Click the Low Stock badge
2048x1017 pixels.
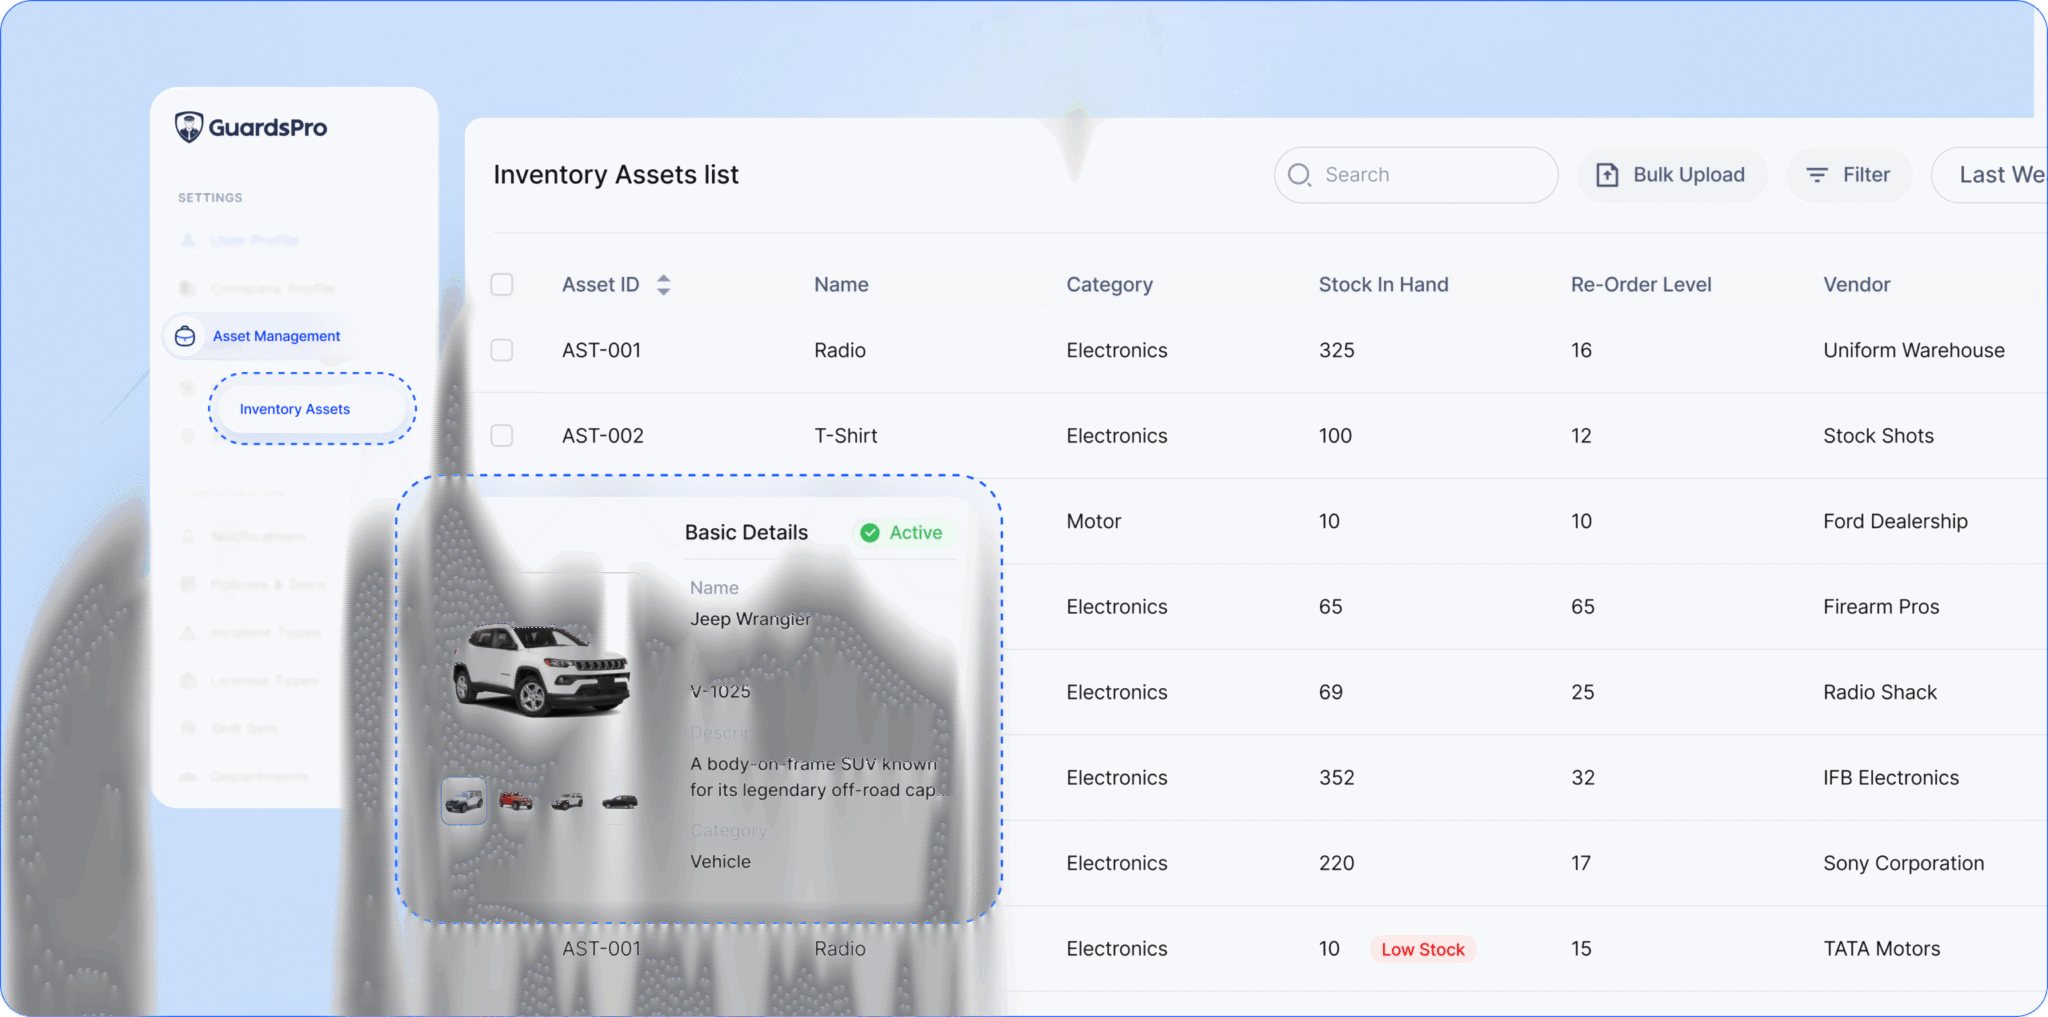1422,949
